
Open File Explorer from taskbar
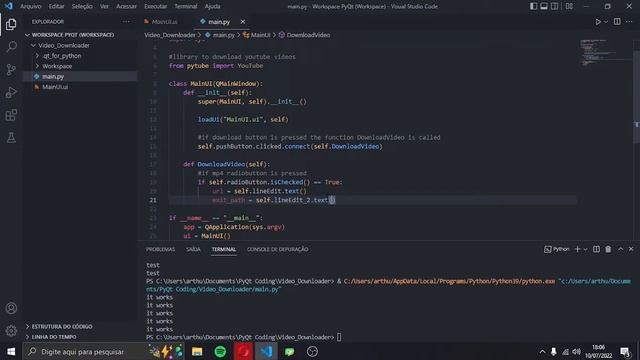pos(197,351)
